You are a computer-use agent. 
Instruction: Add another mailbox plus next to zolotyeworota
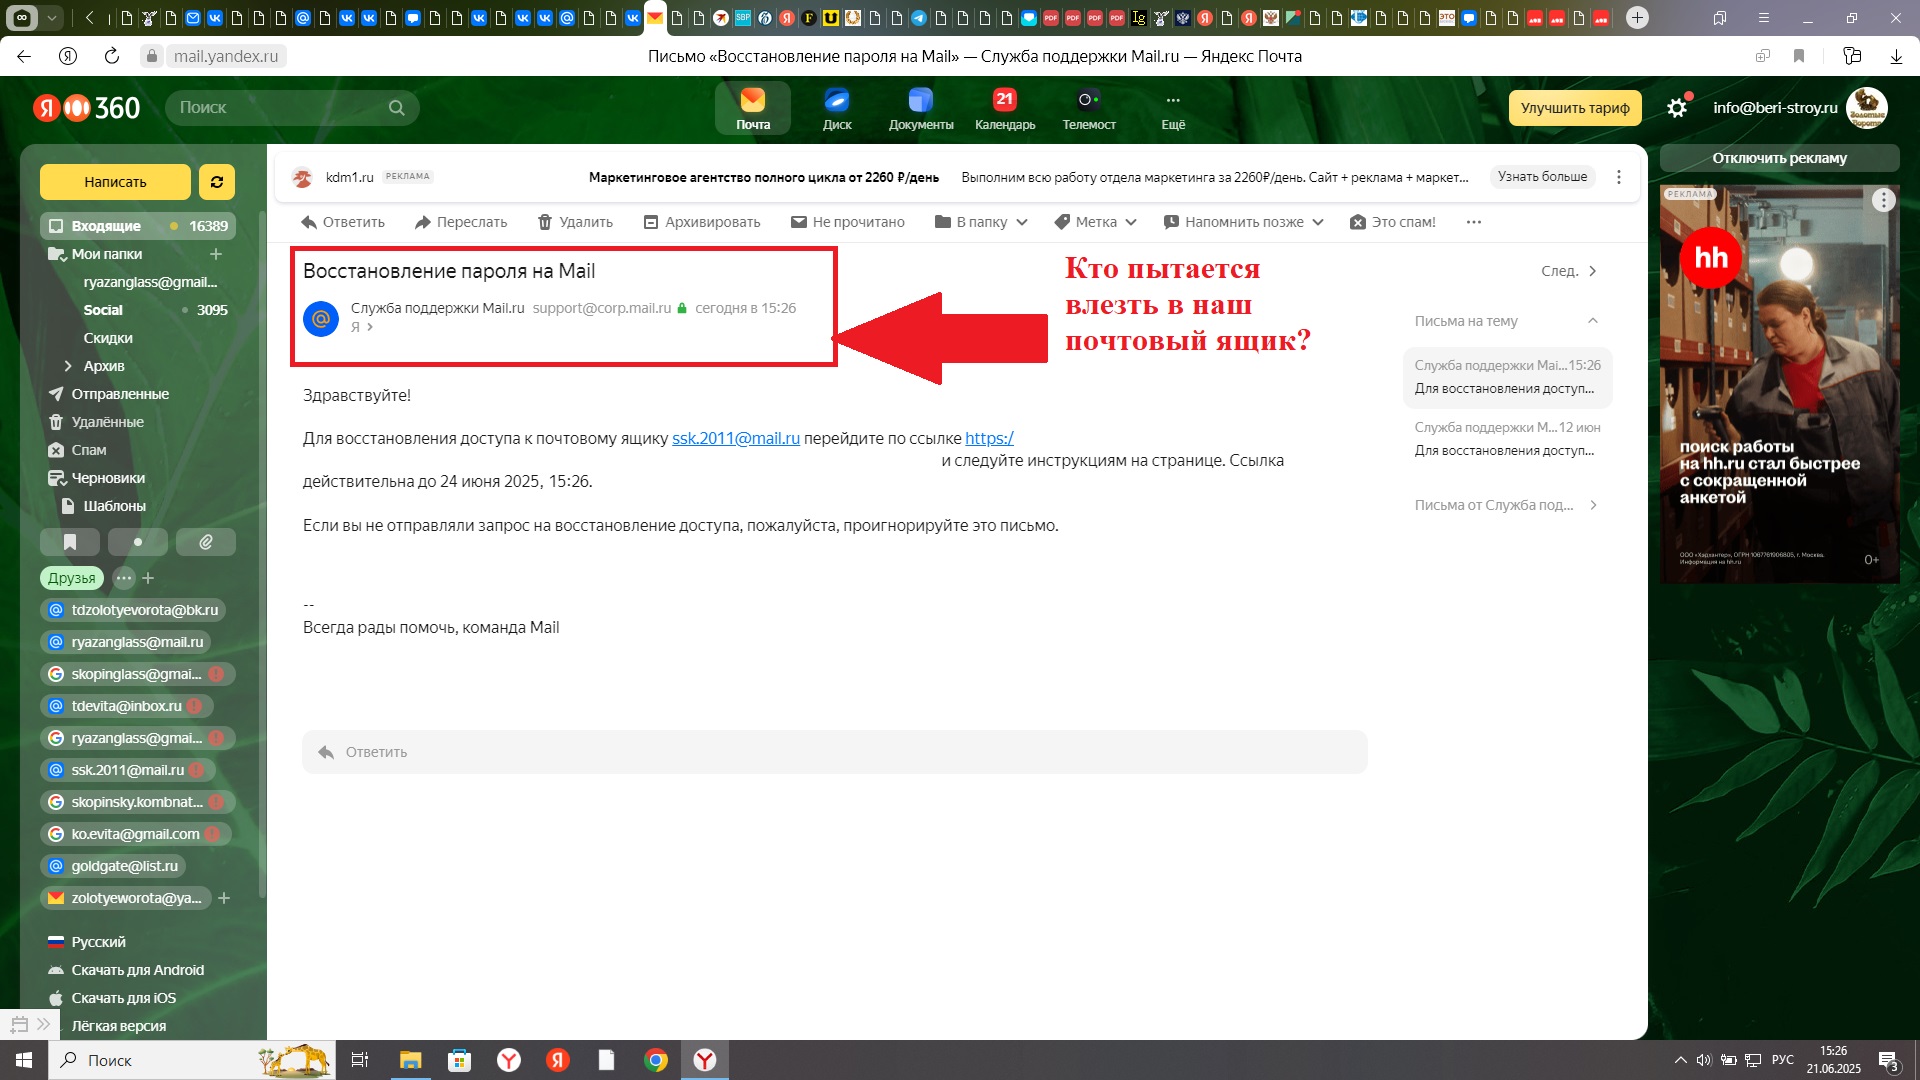pos(224,898)
